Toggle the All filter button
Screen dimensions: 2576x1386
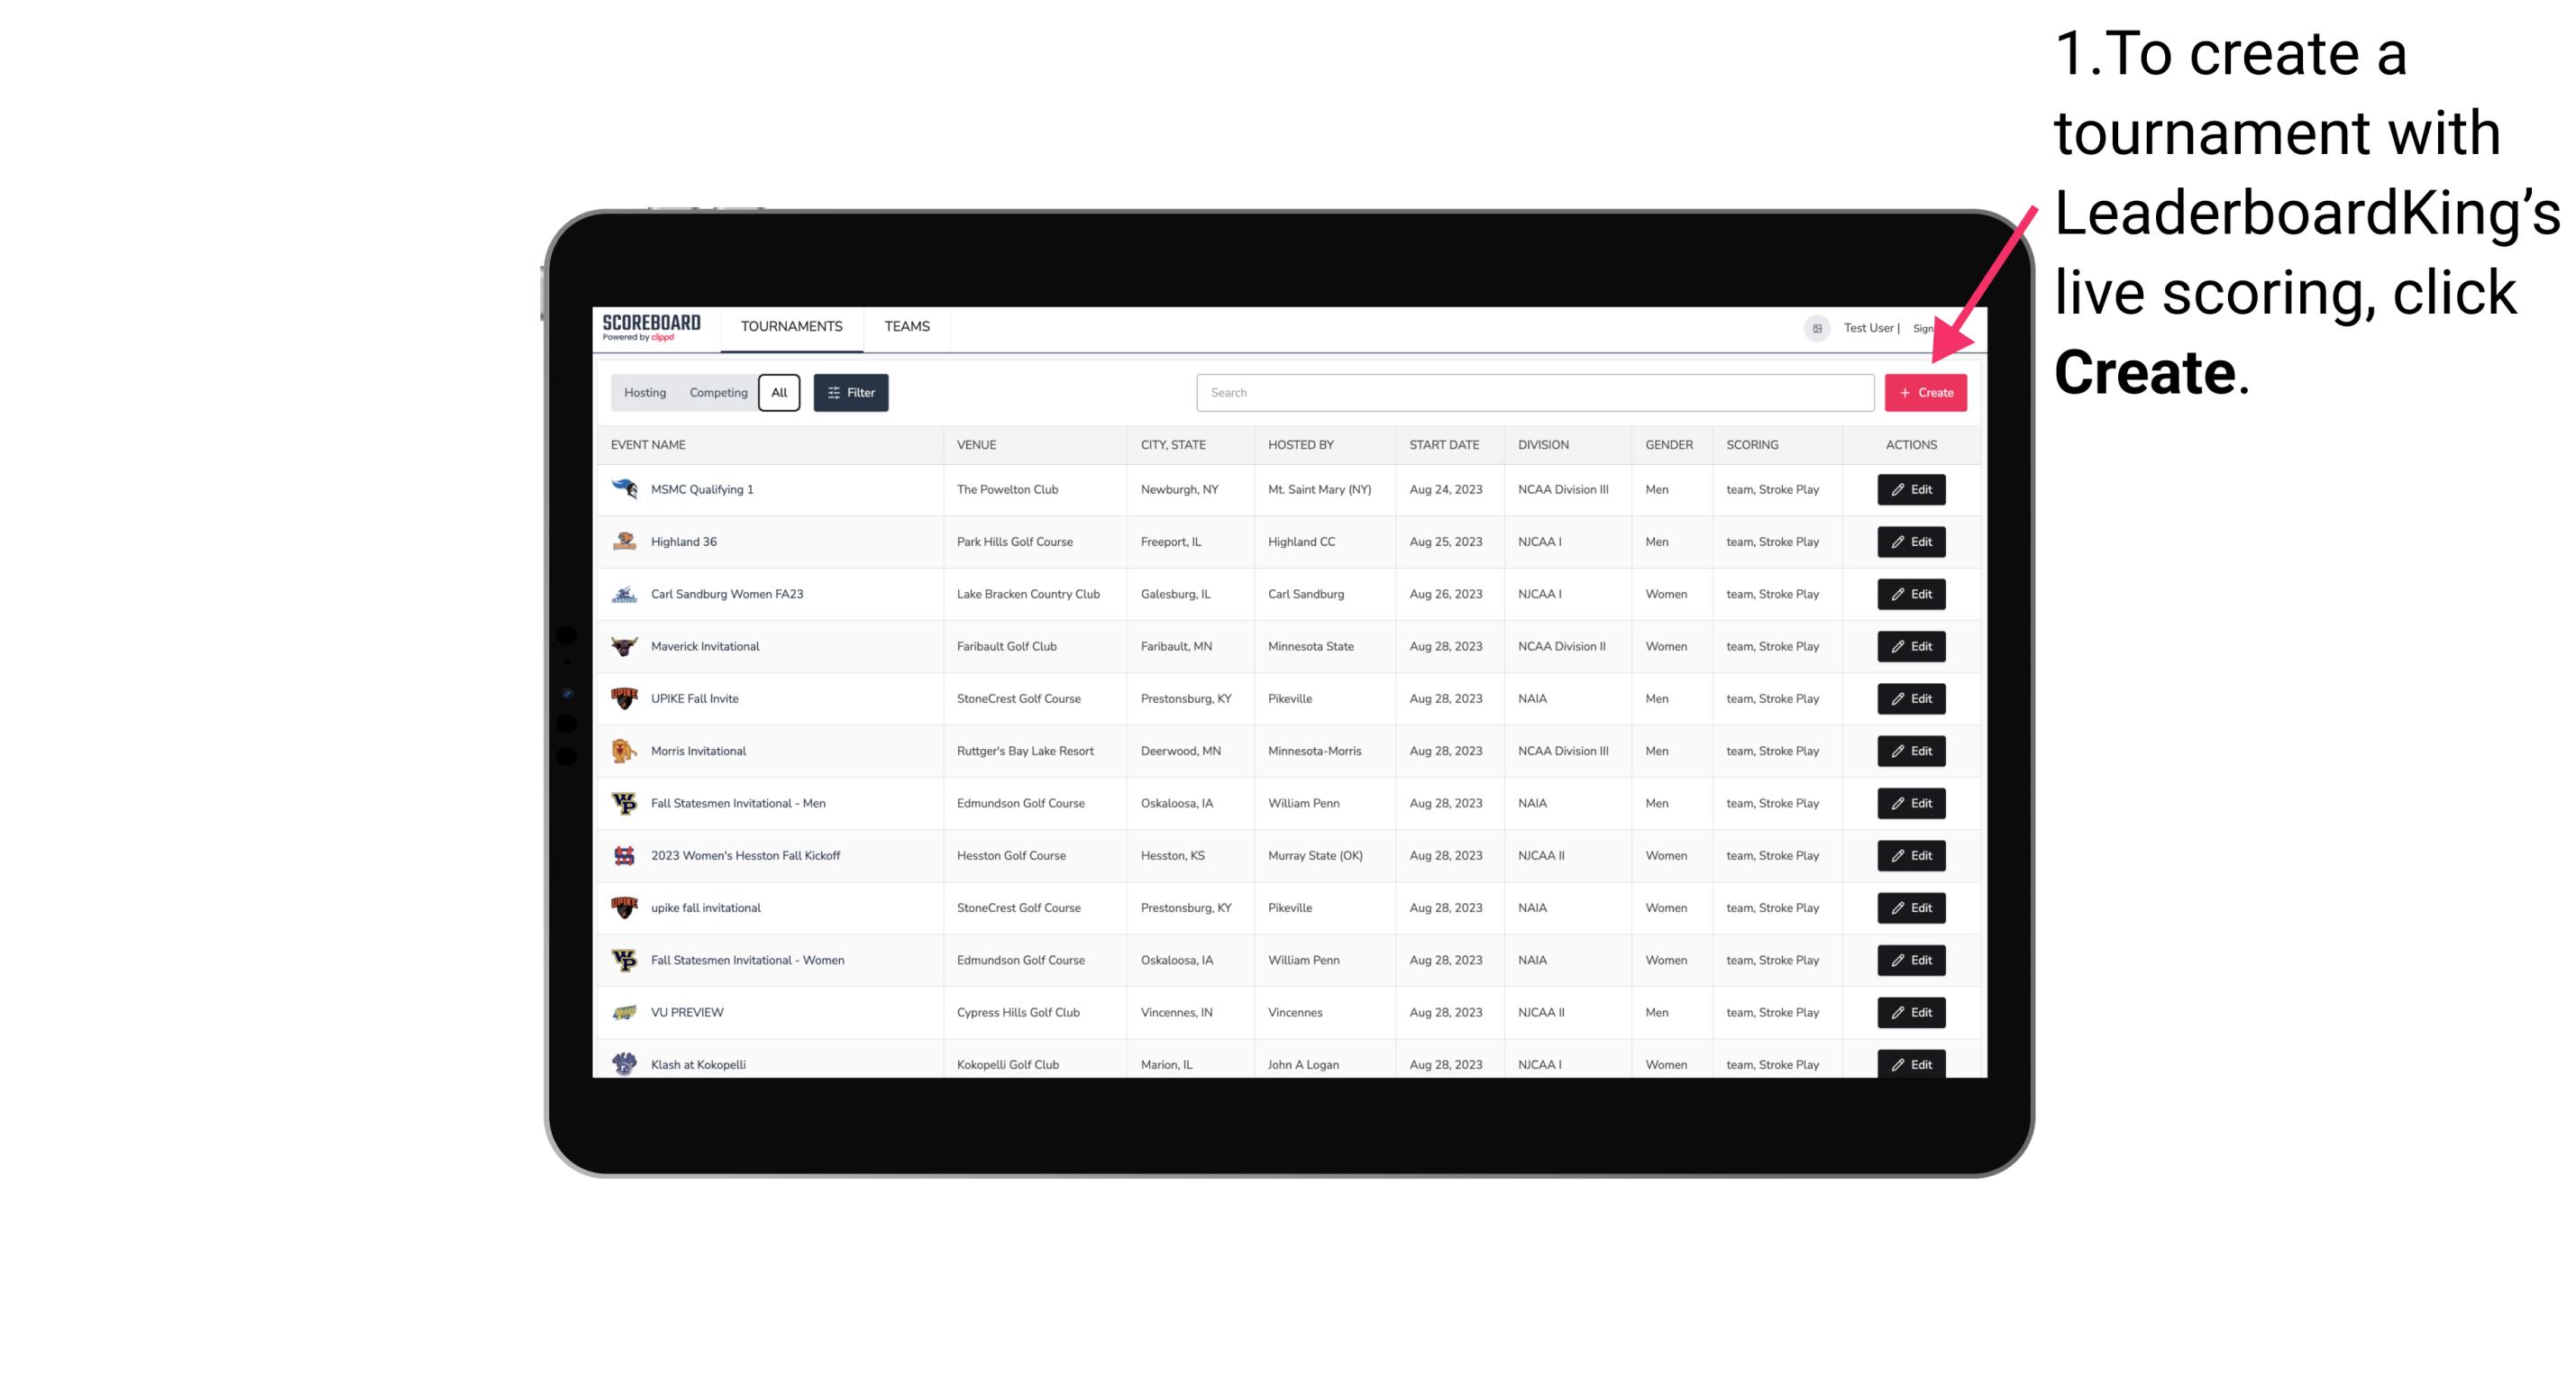point(779,393)
